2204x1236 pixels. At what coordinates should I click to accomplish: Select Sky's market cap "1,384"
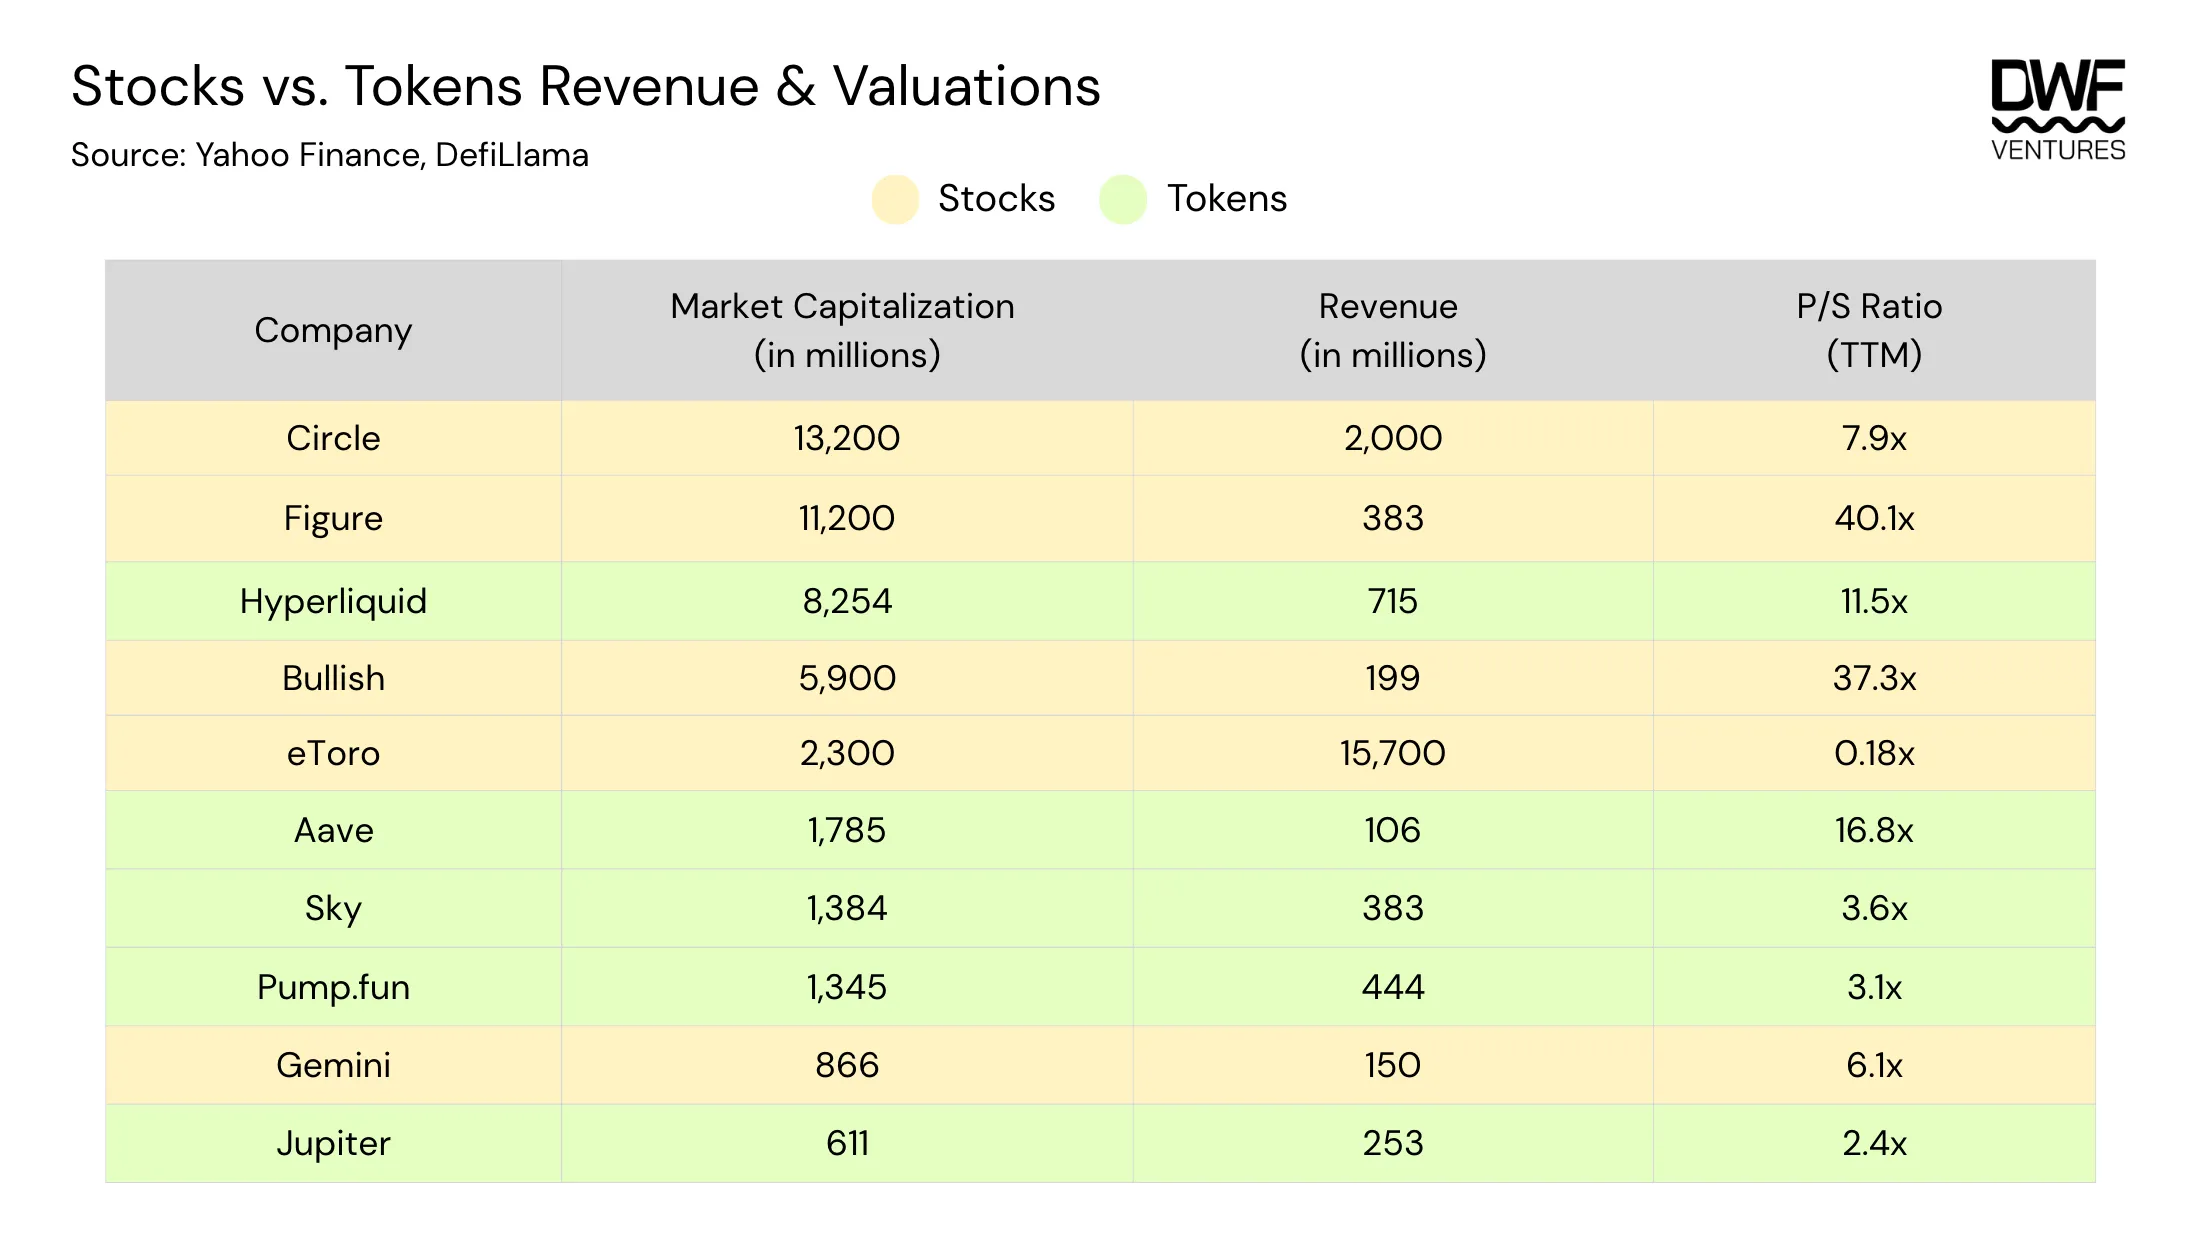847,908
